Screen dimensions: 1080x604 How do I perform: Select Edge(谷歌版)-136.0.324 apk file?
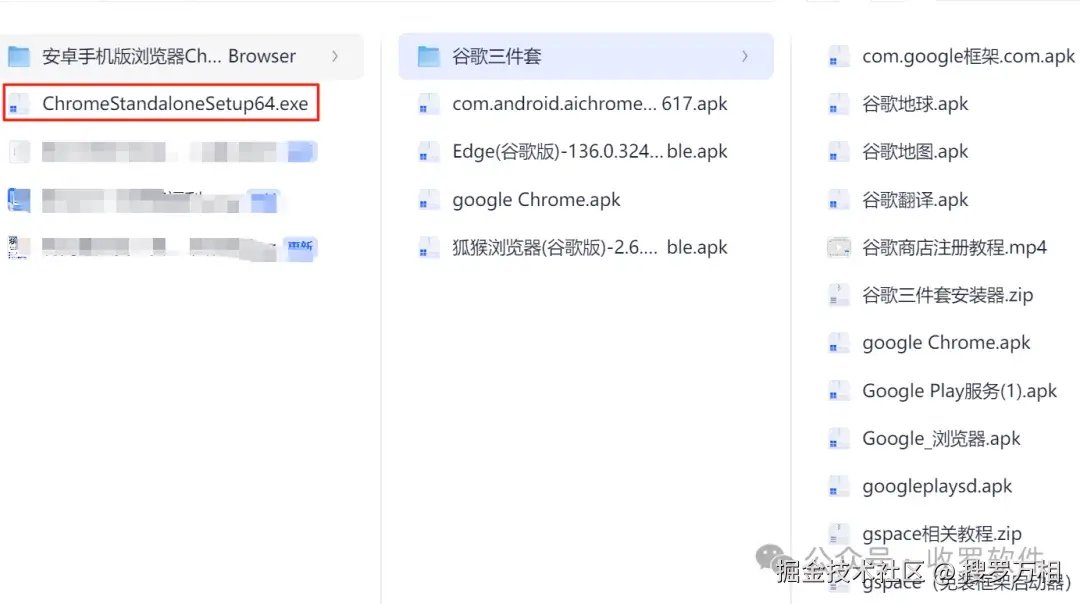point(585,152)
